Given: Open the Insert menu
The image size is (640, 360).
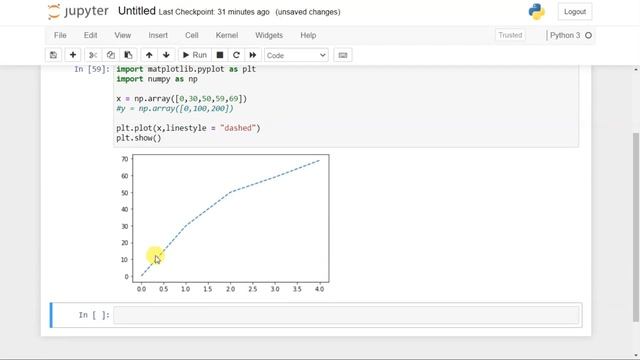Looking at the screenshot, I should point(158,36).
